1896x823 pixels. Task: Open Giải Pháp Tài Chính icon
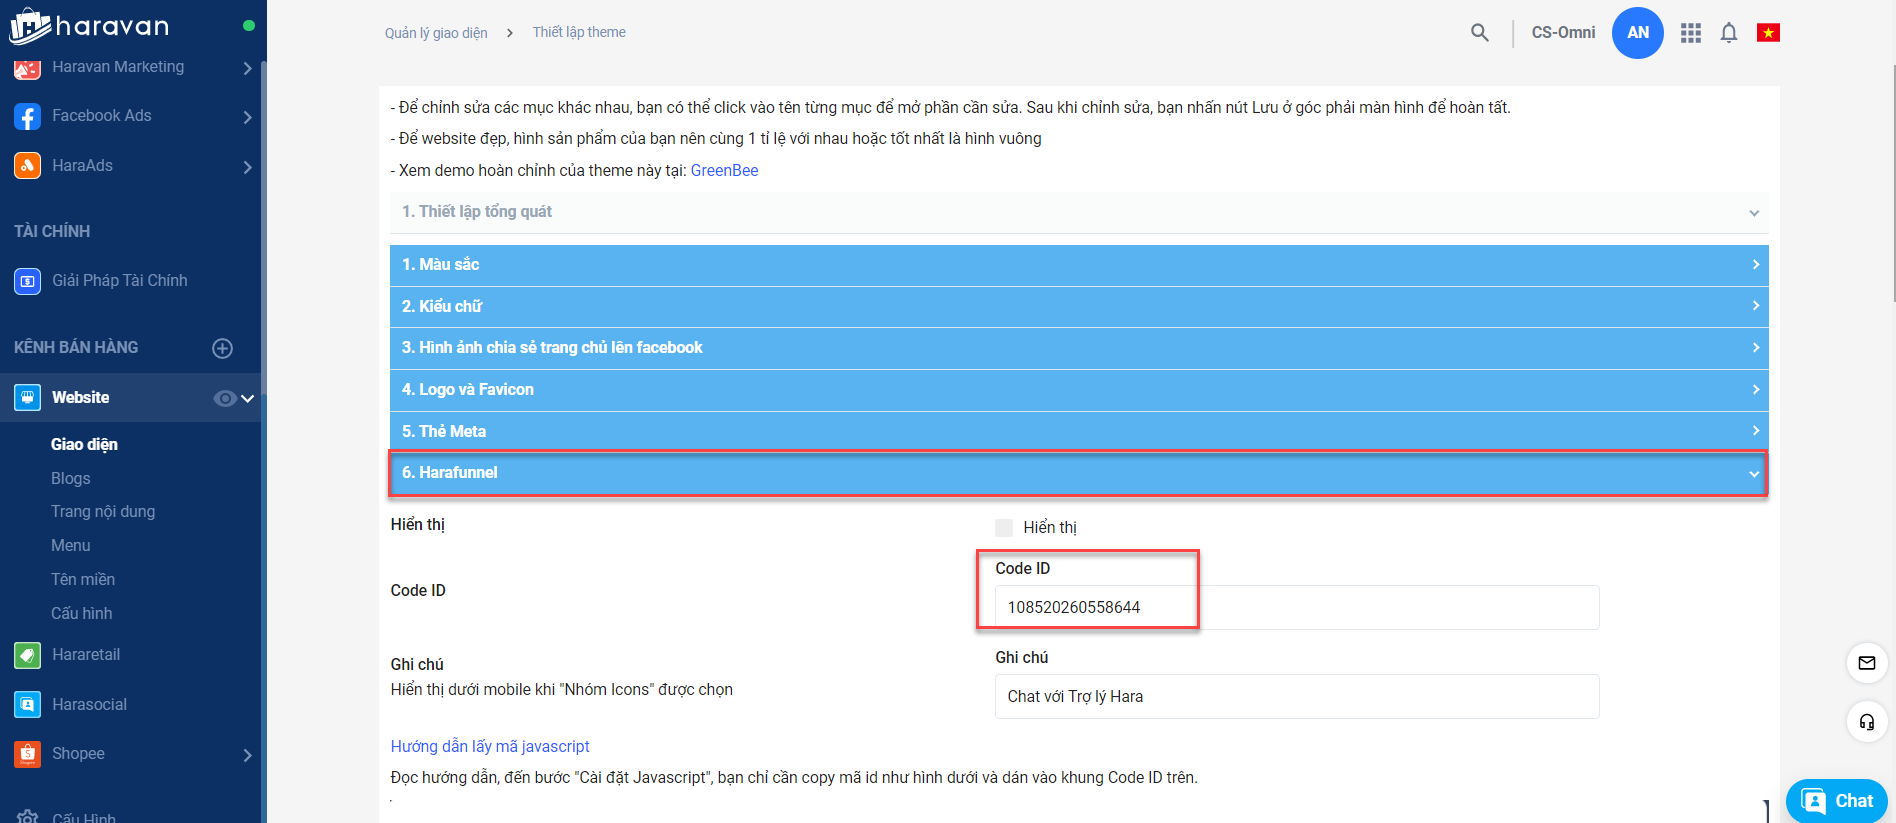27,281
